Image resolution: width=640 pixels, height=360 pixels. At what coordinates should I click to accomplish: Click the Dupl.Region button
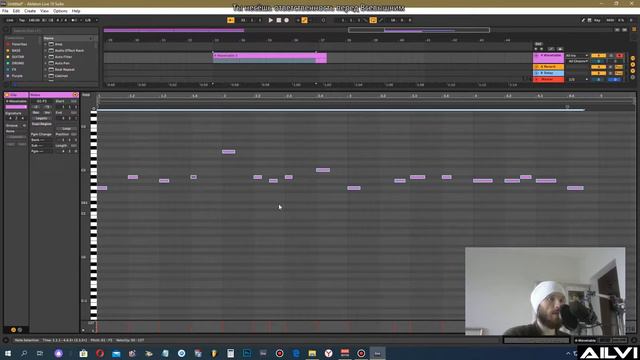click(x=41, y=124)
